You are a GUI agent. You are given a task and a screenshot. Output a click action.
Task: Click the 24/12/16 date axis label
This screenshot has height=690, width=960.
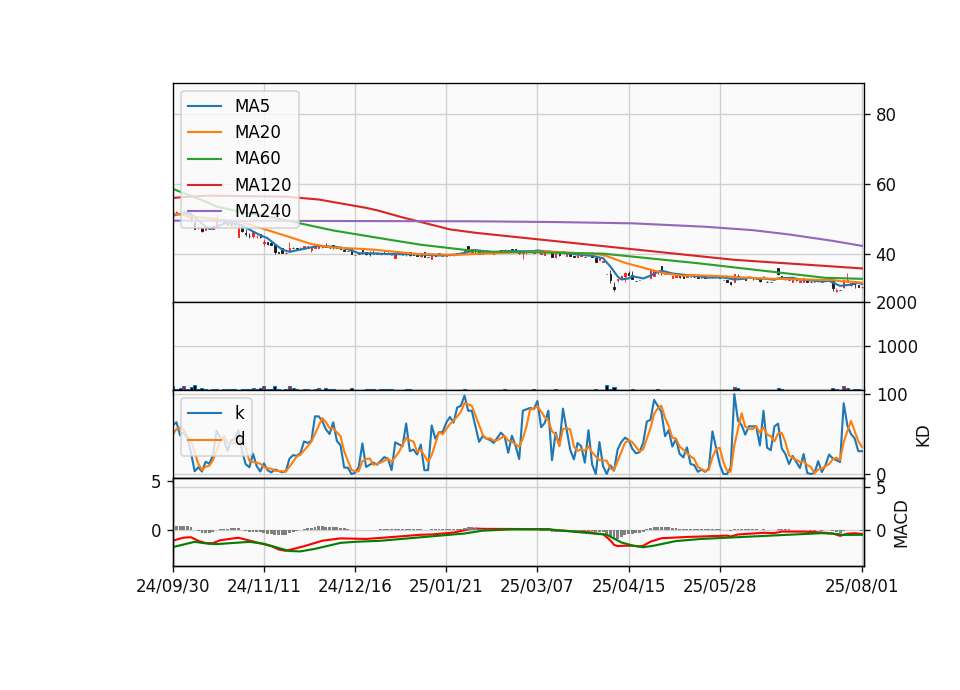(x=354, y=586)
